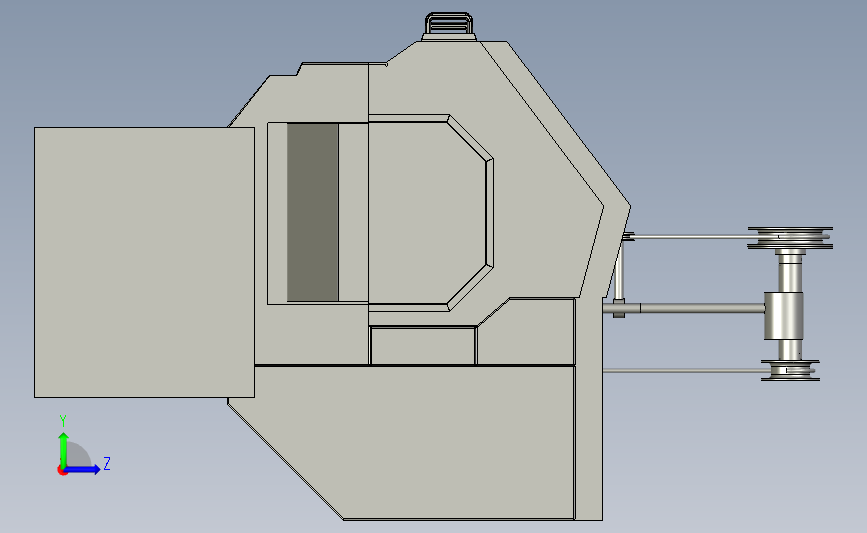Click the red origin dot of the triad

coord(62,471)
